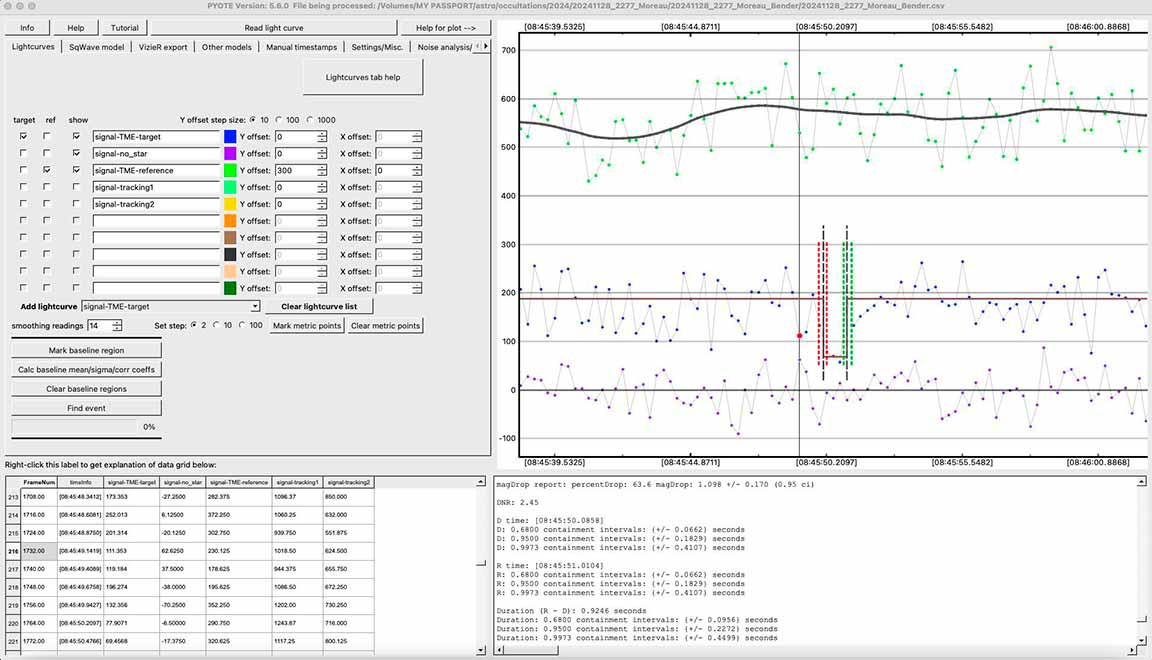This screenshot has height=660, width=1152.
Task: Click Info button
Action: pyautogui.click(x=27, y=28)
